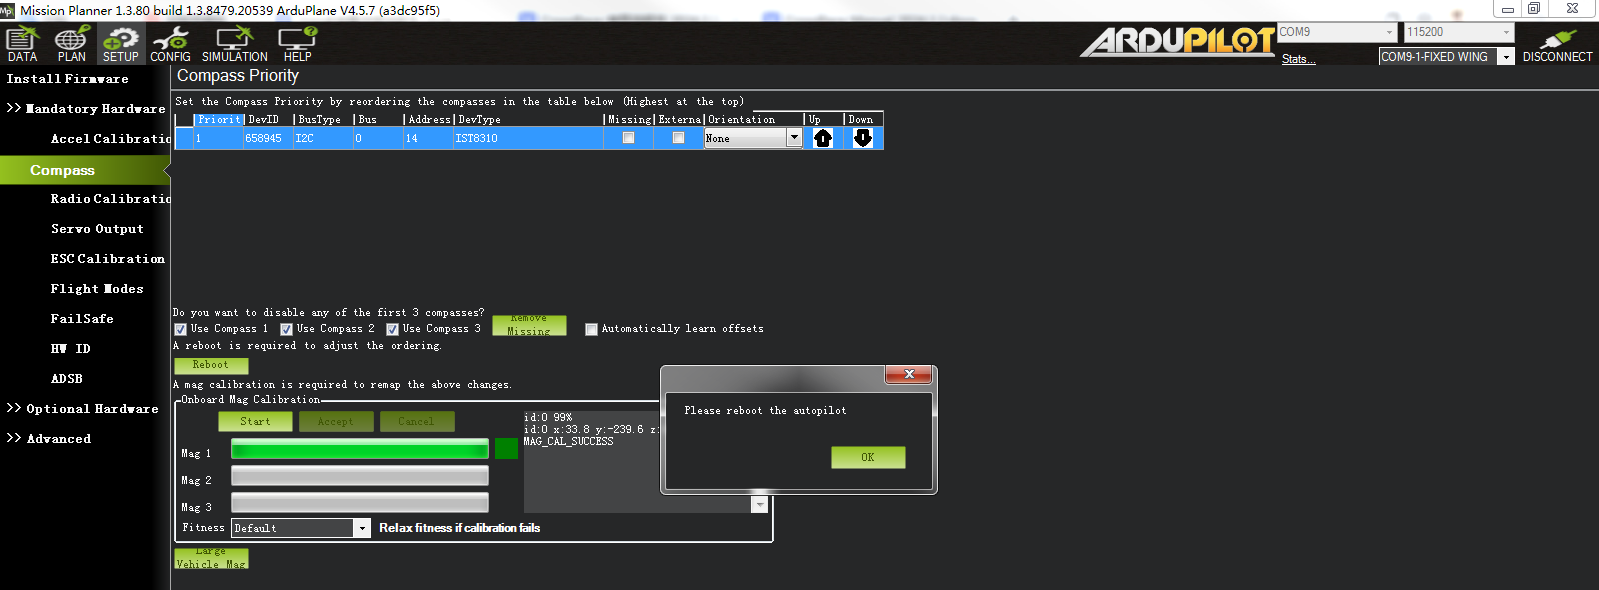Click the CONFIG tuning icon

170,45
